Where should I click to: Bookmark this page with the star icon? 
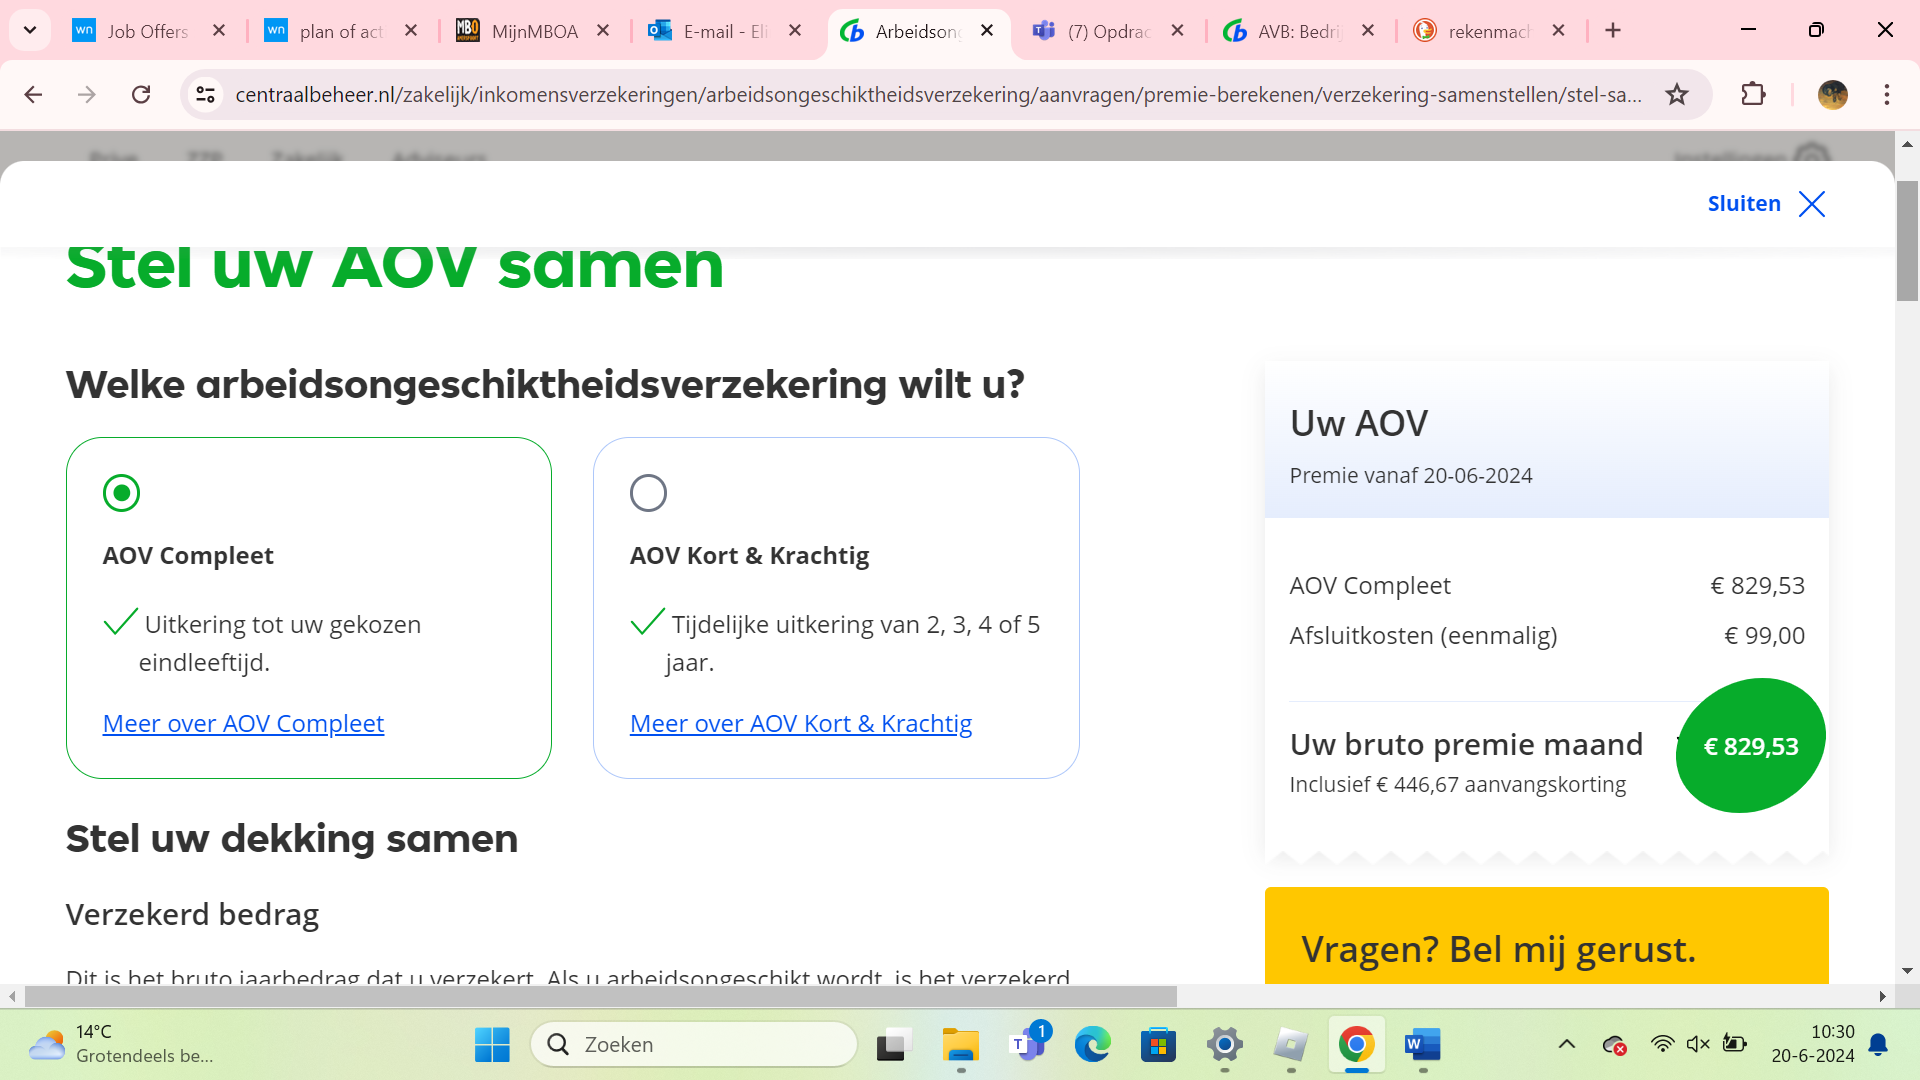click(x=1677, y=95)
